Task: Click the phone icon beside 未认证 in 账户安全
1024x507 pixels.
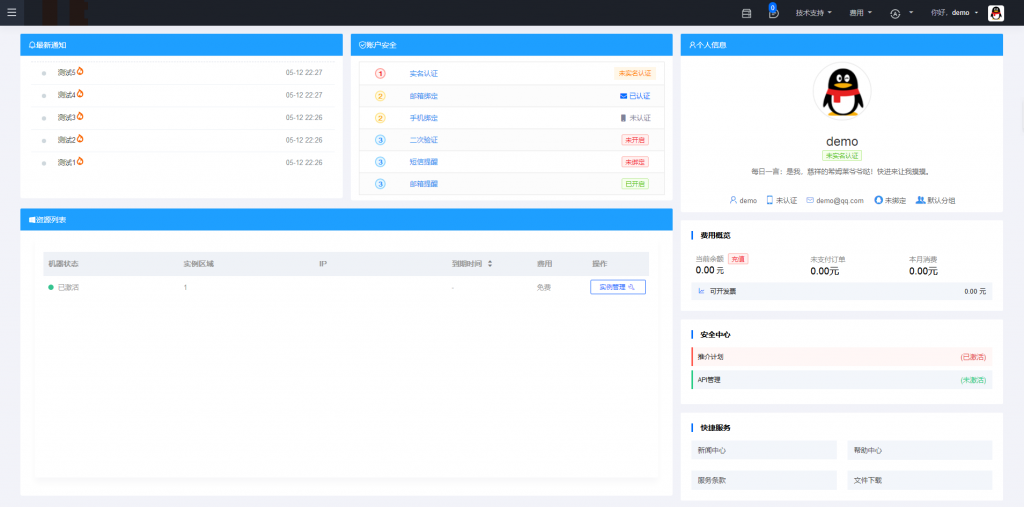Action: (623, 118)
